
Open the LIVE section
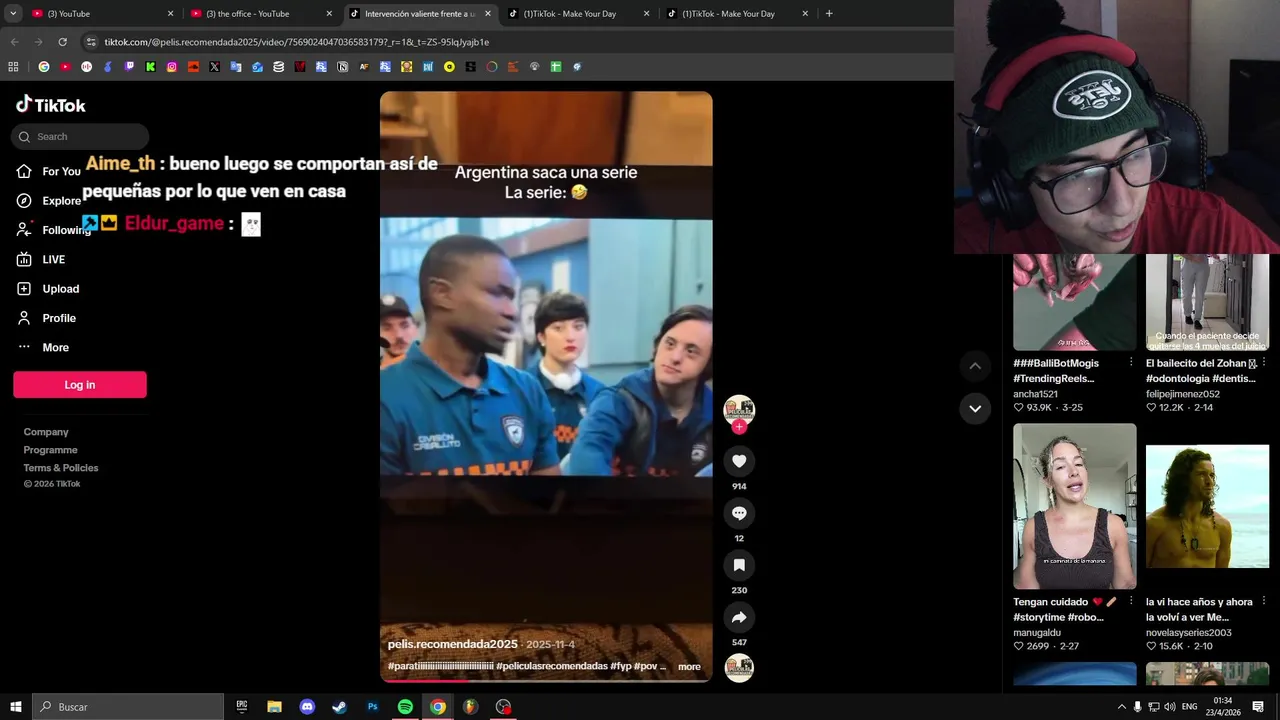pyautogui.click(x=41, y=259)
